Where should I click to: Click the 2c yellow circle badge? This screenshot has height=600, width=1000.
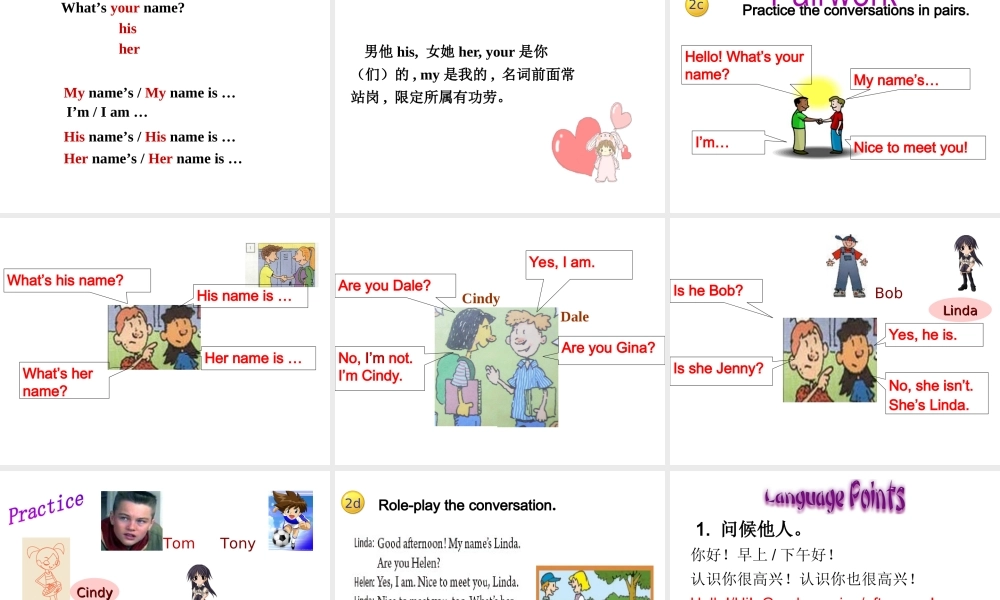696,6
